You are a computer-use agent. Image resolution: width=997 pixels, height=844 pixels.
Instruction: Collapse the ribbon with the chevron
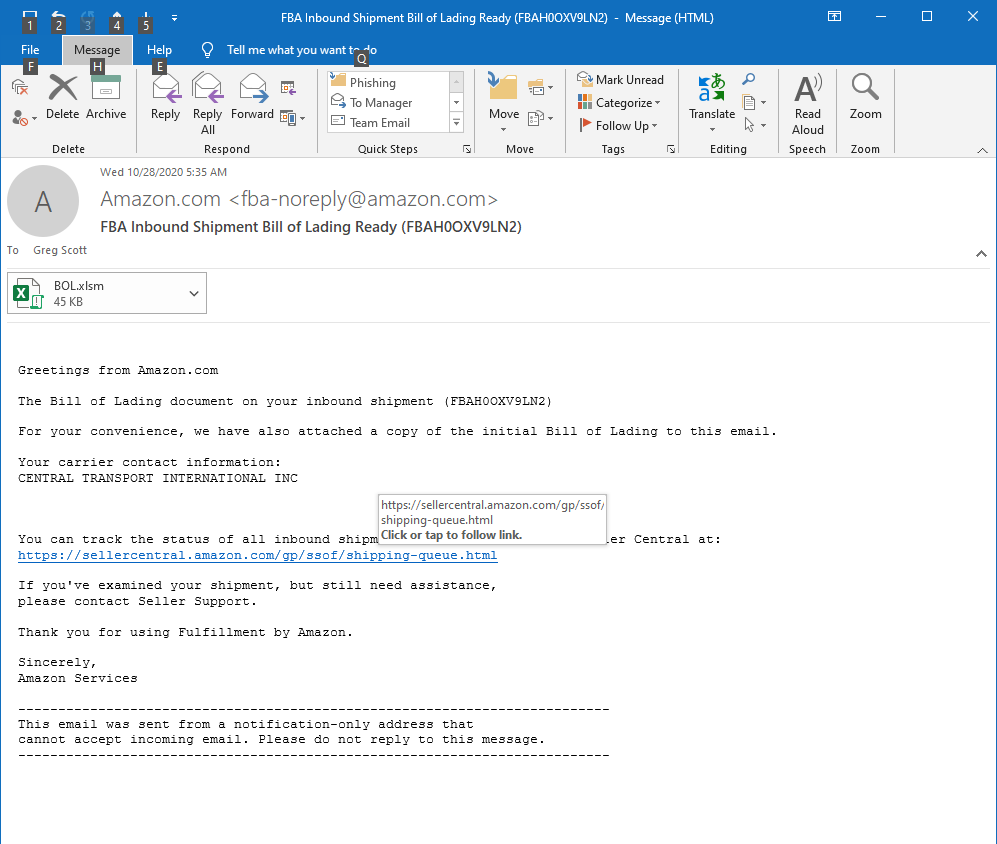tap(982, 150)
